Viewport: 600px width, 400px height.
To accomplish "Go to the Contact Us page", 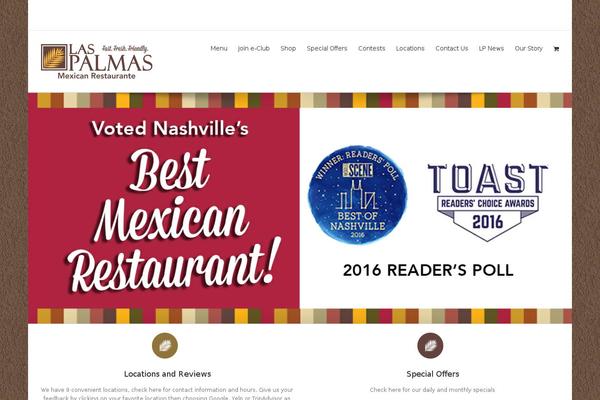I will pyautogui.click(x=452, y=49).
